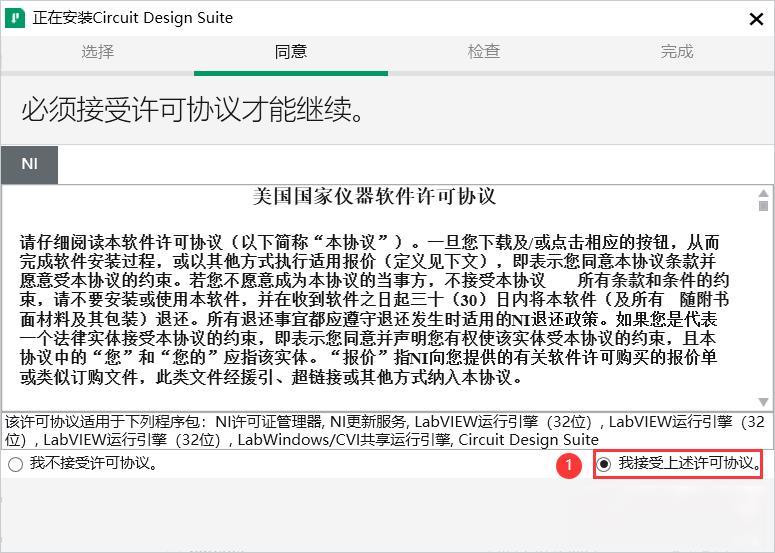Click the NI installer logo in title bar
775x553 pixels.
point(15,18)
